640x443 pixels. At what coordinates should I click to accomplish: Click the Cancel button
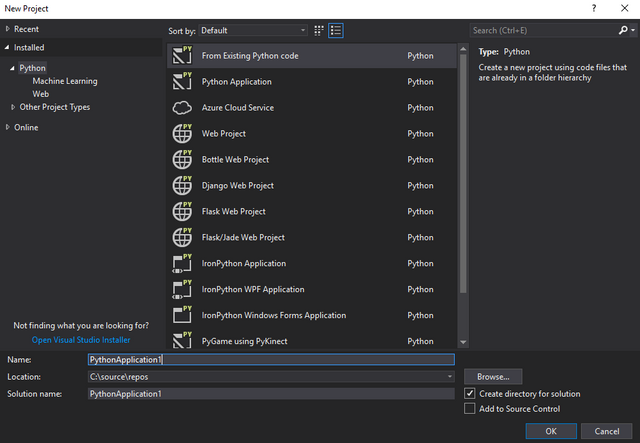coord(607,431)
